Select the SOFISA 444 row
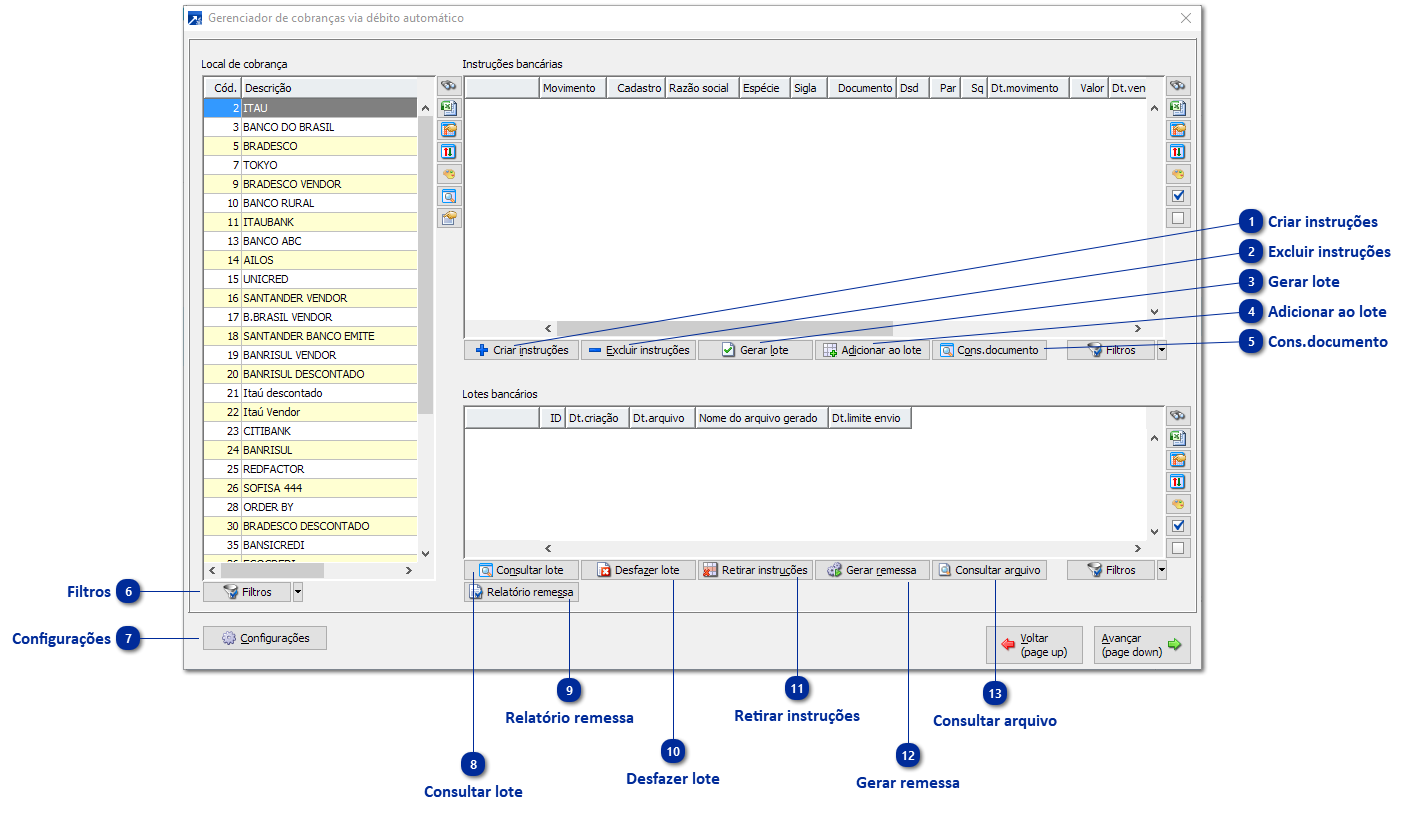This screenshot has width=1407, height=818. click(310, 488)
